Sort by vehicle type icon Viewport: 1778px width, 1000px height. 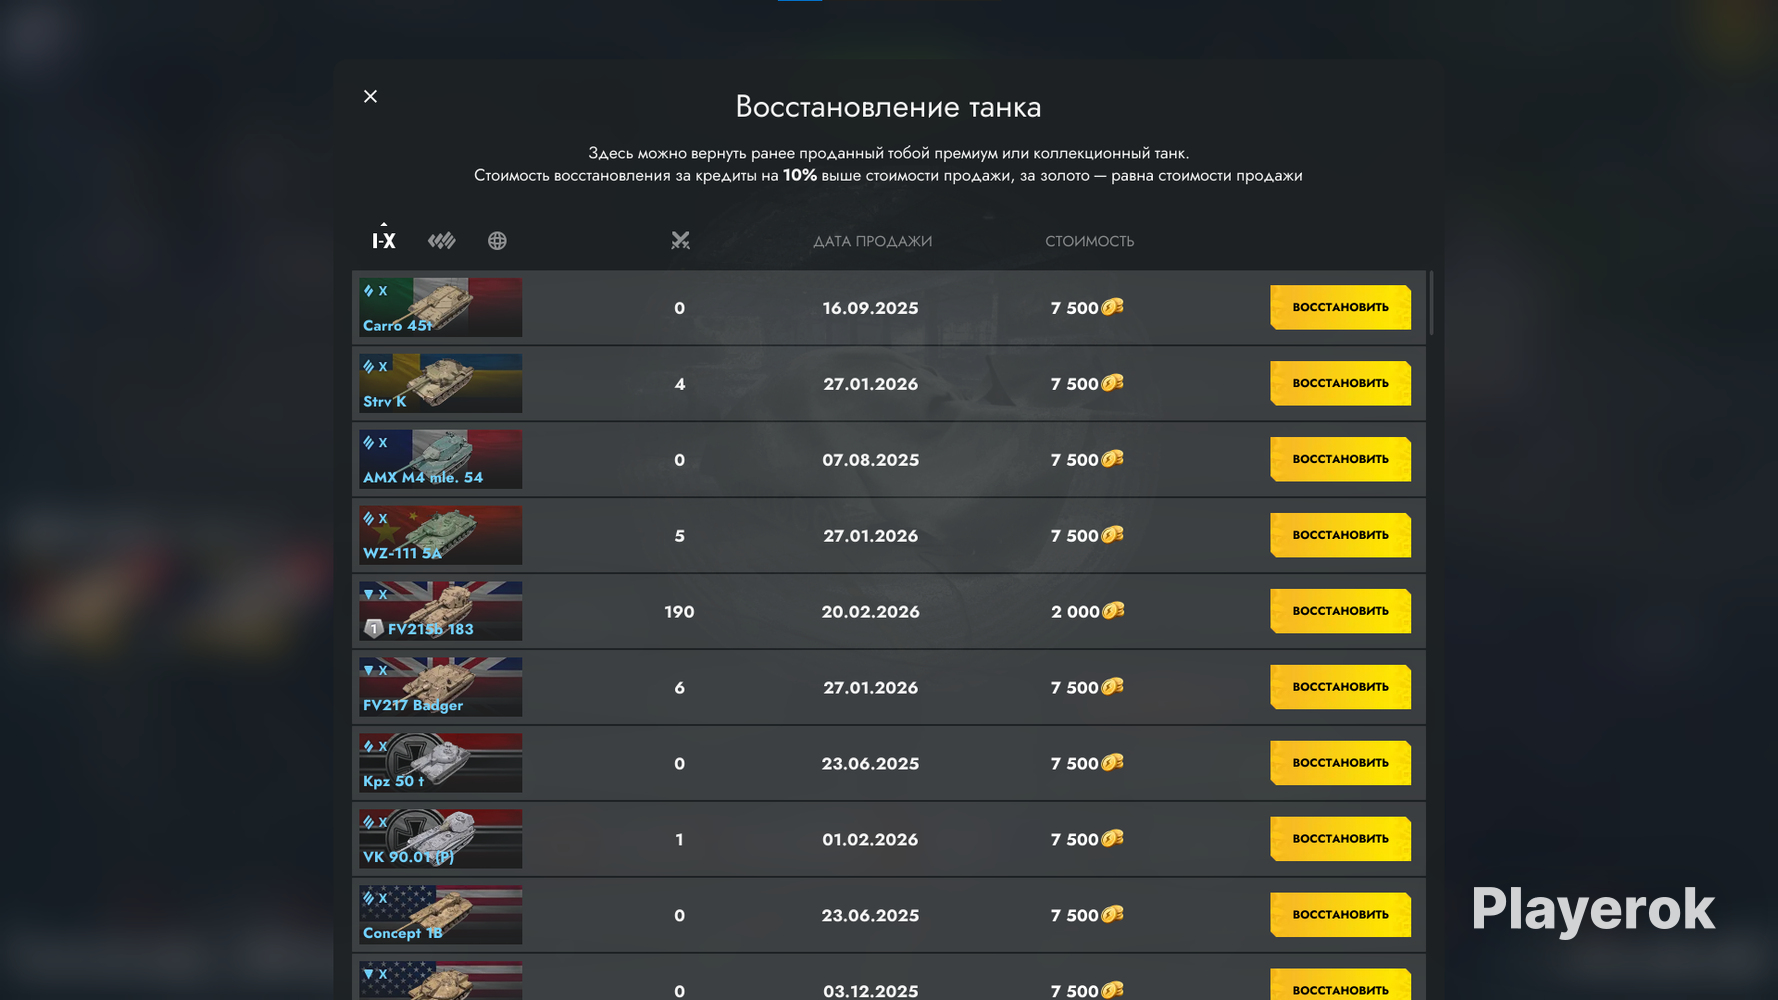point(441,240)
